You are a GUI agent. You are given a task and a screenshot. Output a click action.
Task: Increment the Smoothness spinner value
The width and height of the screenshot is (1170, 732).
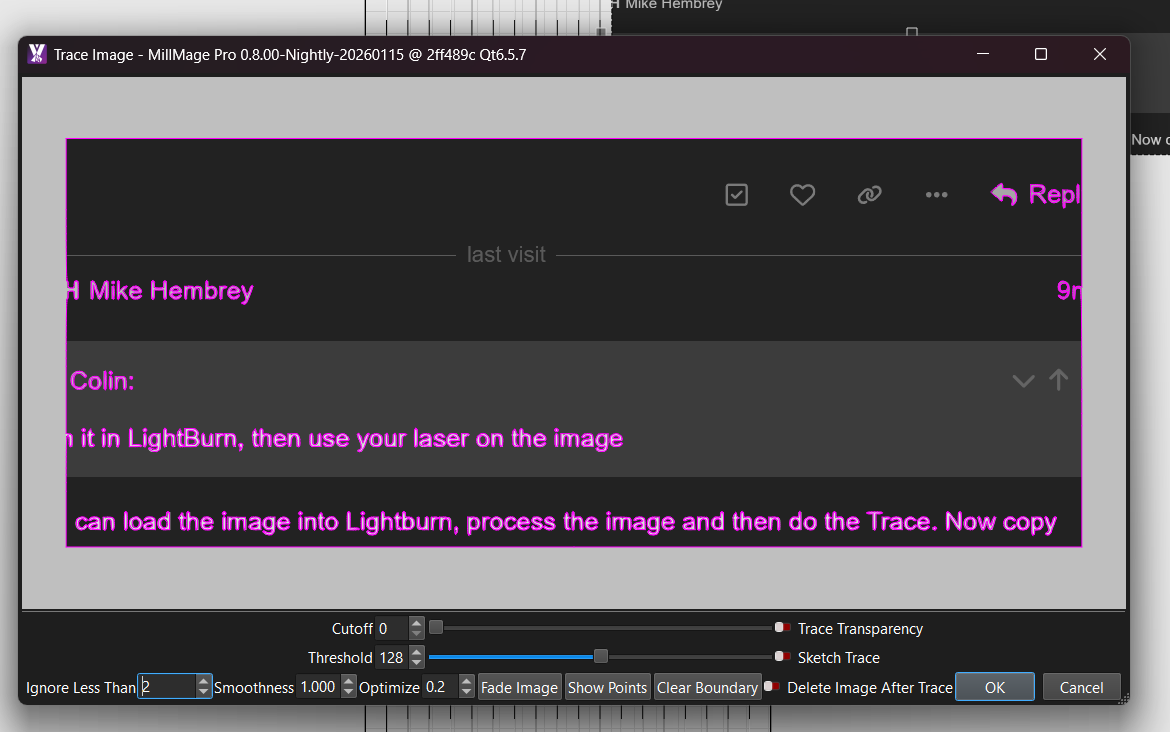tap(348, 682)
